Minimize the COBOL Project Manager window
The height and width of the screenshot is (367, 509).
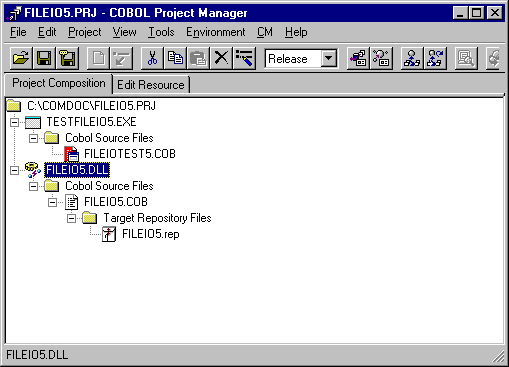point(460,13)
